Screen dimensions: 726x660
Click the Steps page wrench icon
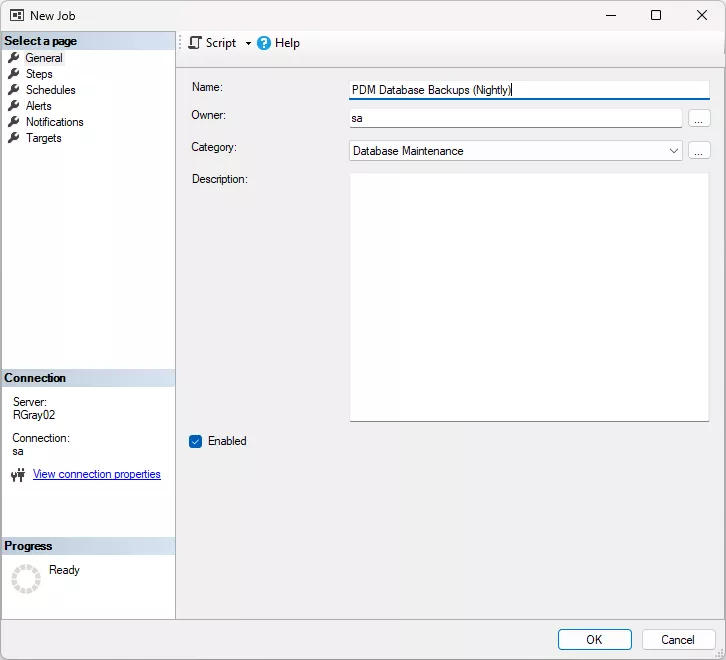(14, 74)
